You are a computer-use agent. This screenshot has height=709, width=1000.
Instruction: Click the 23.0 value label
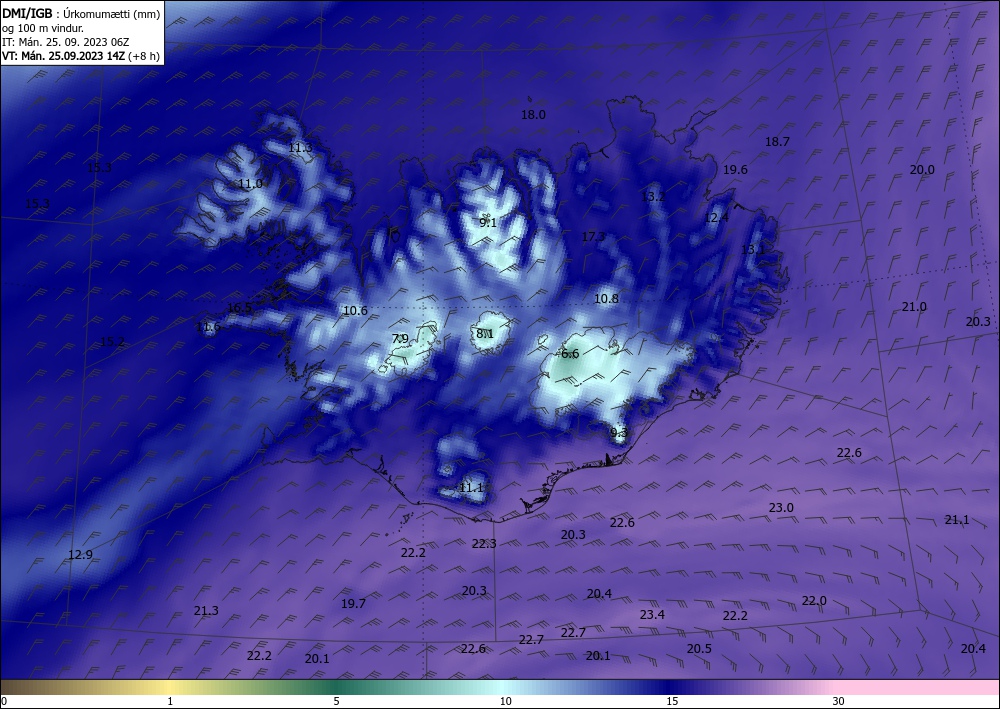coord(781,508)
